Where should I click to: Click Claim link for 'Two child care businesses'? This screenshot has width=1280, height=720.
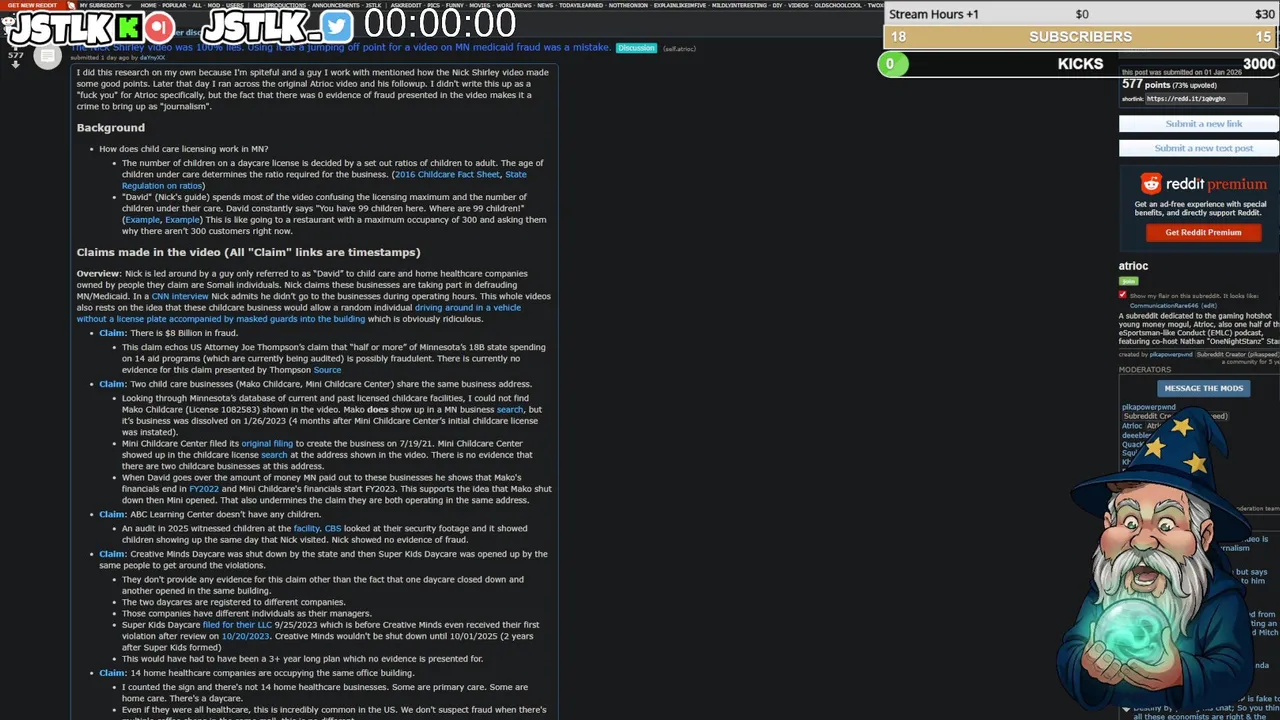coord(112,384)
